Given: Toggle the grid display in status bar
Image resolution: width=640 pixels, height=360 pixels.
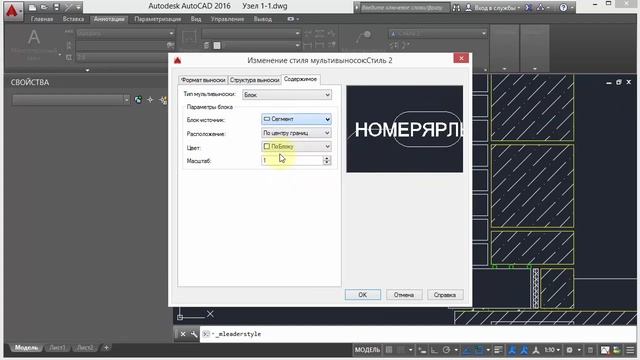Looking at the screenshot, I should point(389,350).
